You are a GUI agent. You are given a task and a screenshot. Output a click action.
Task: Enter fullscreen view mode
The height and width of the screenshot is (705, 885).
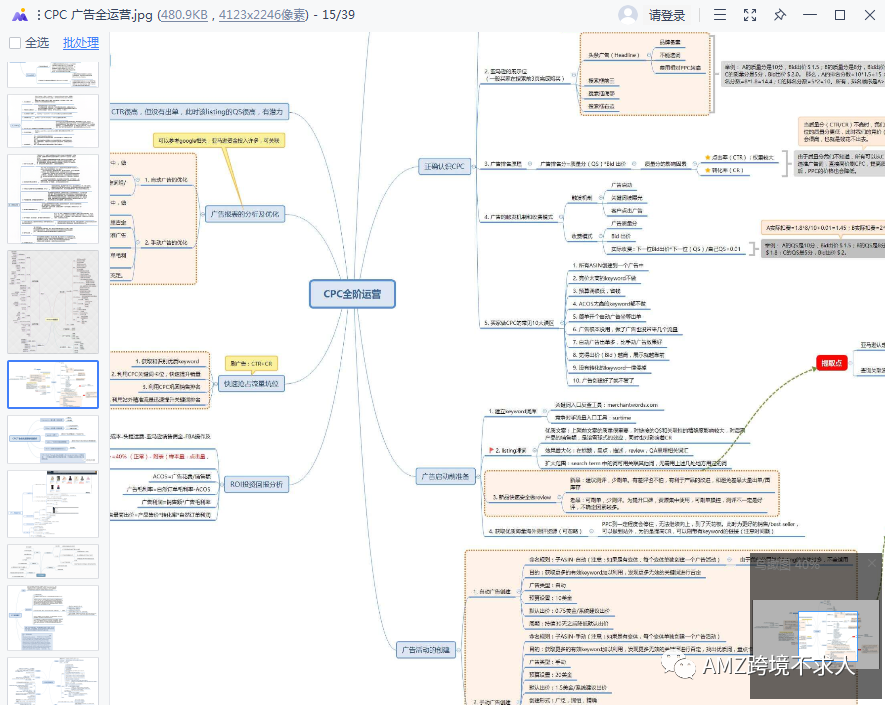[x=750, y=15]
